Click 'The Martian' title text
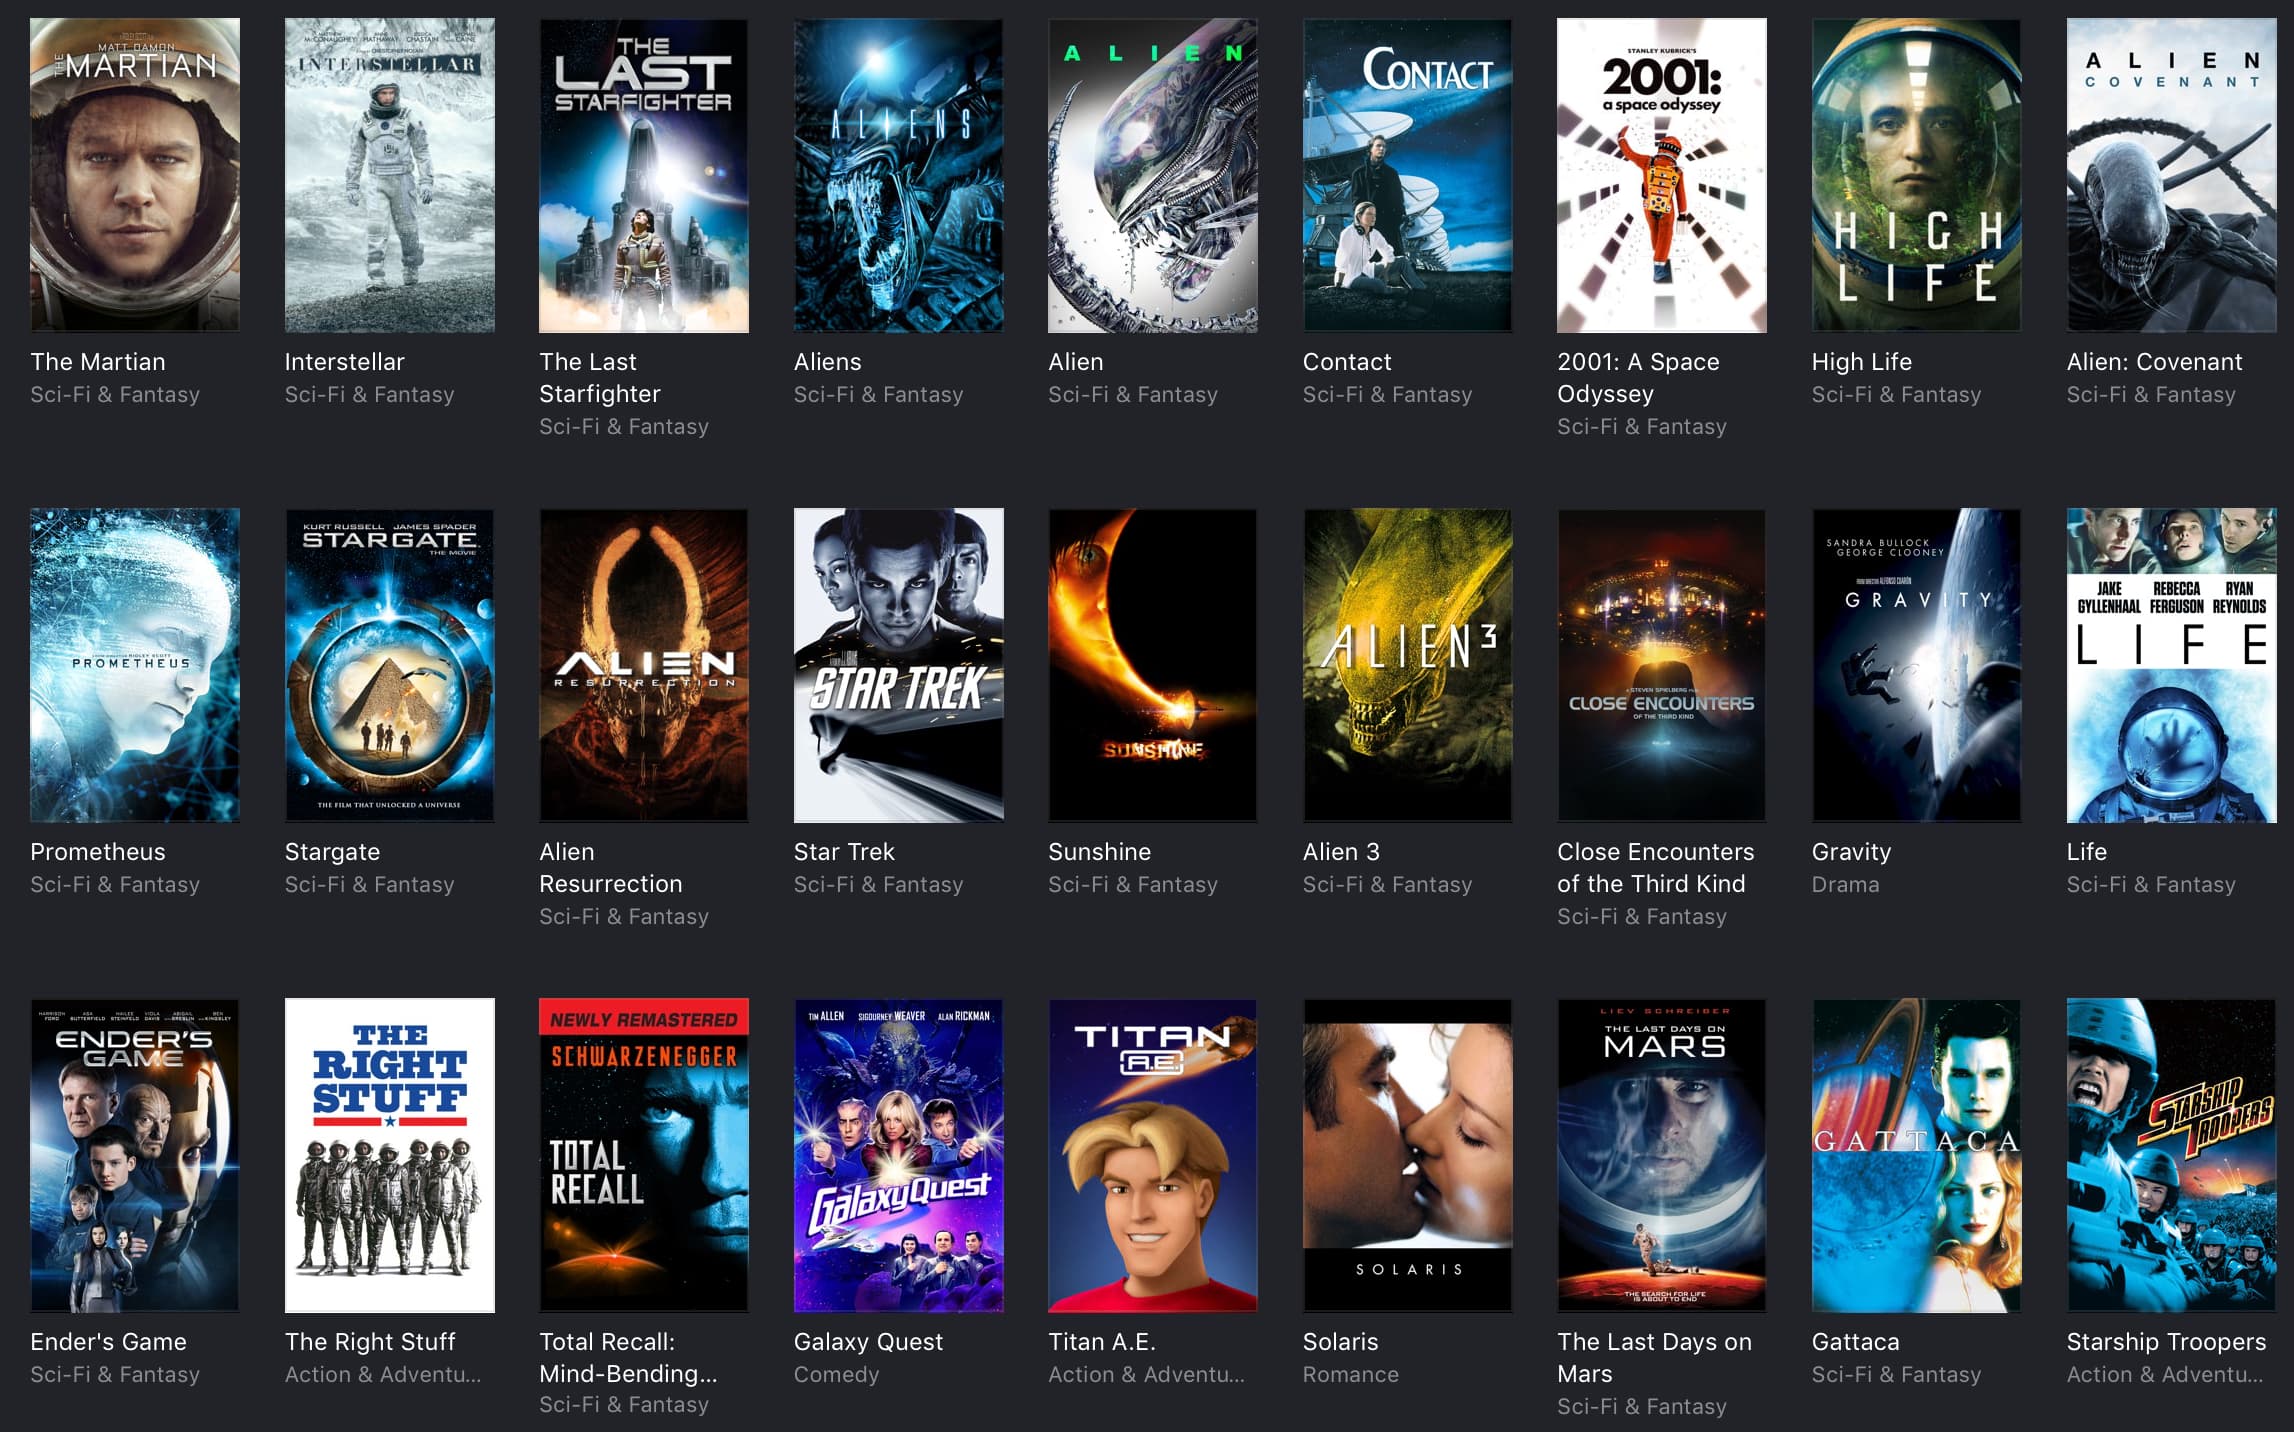Screen dimensions: 2294x1432 [98, 362]
